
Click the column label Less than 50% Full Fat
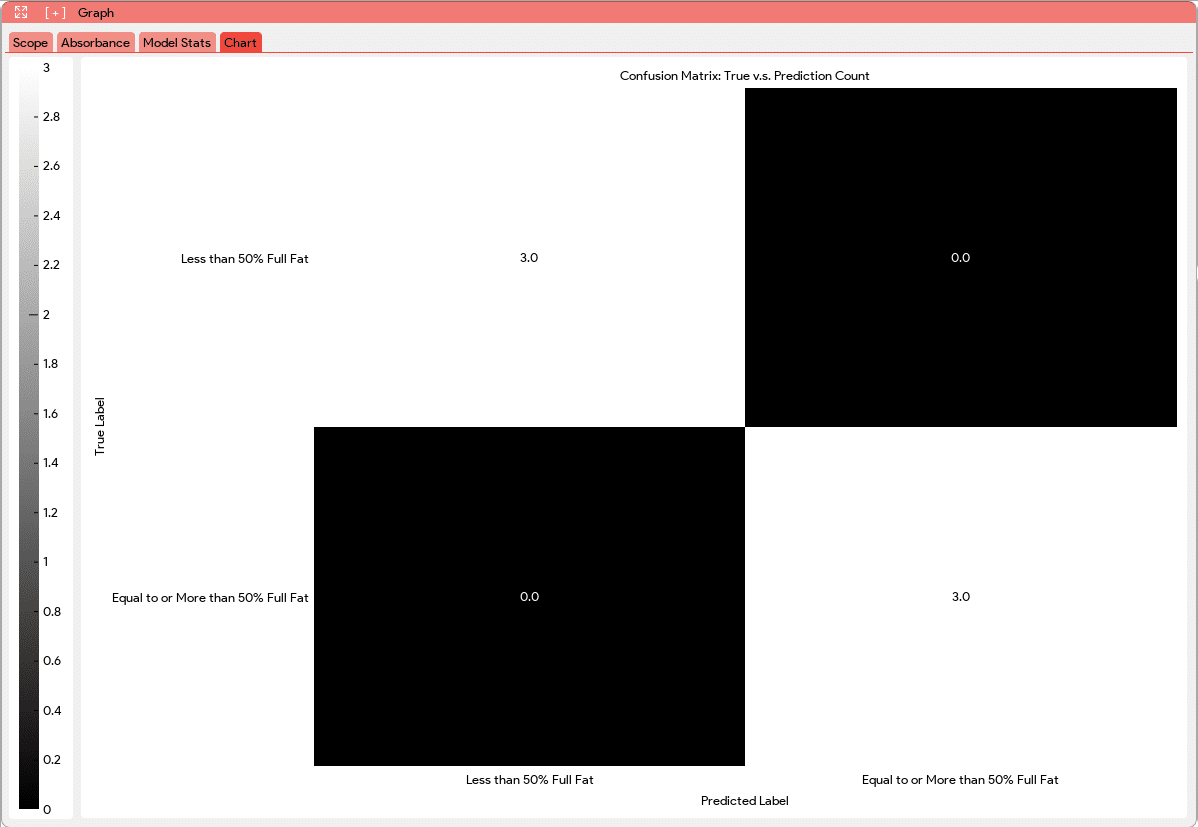[529, 780]
